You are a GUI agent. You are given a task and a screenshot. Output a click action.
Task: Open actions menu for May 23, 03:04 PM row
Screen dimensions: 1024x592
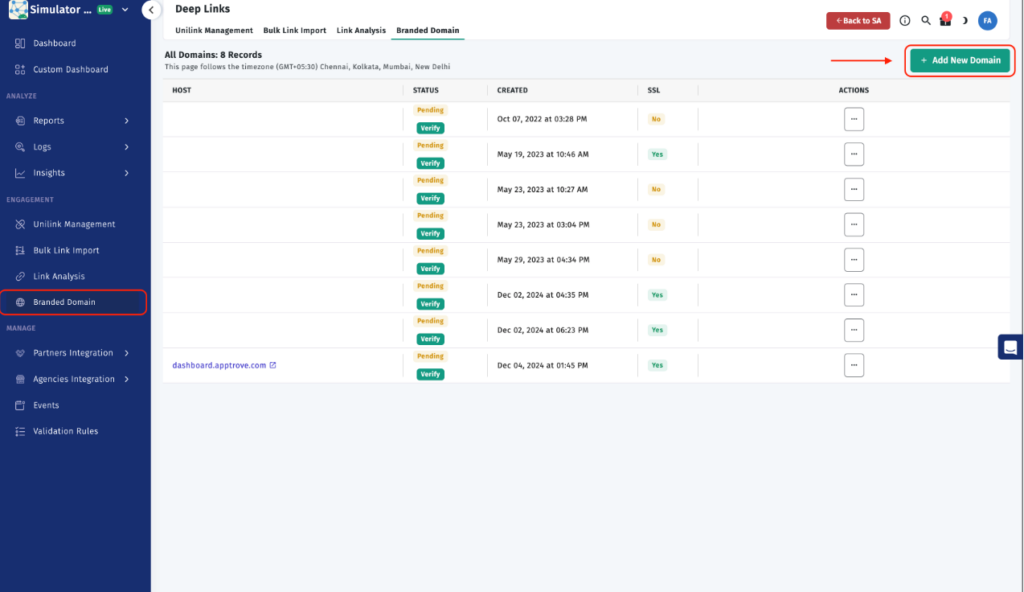854,225
